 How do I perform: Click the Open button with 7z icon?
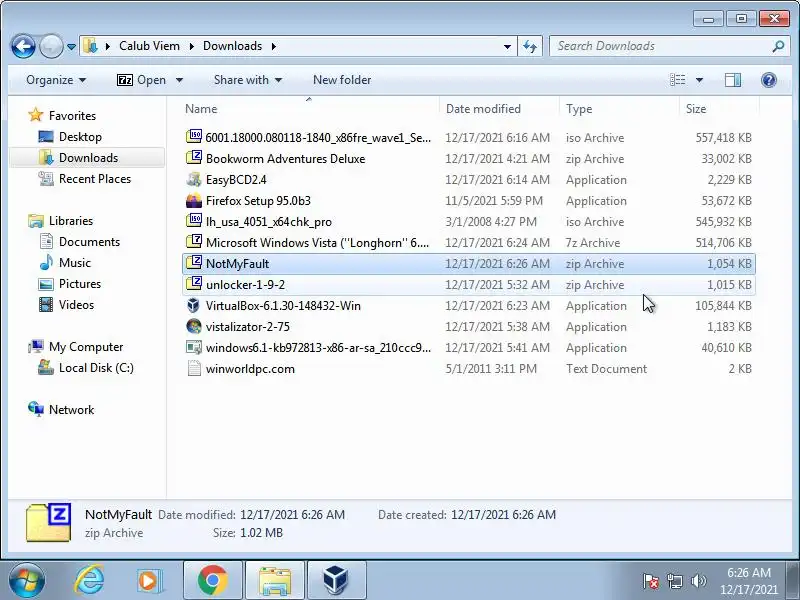coord(142,80)
